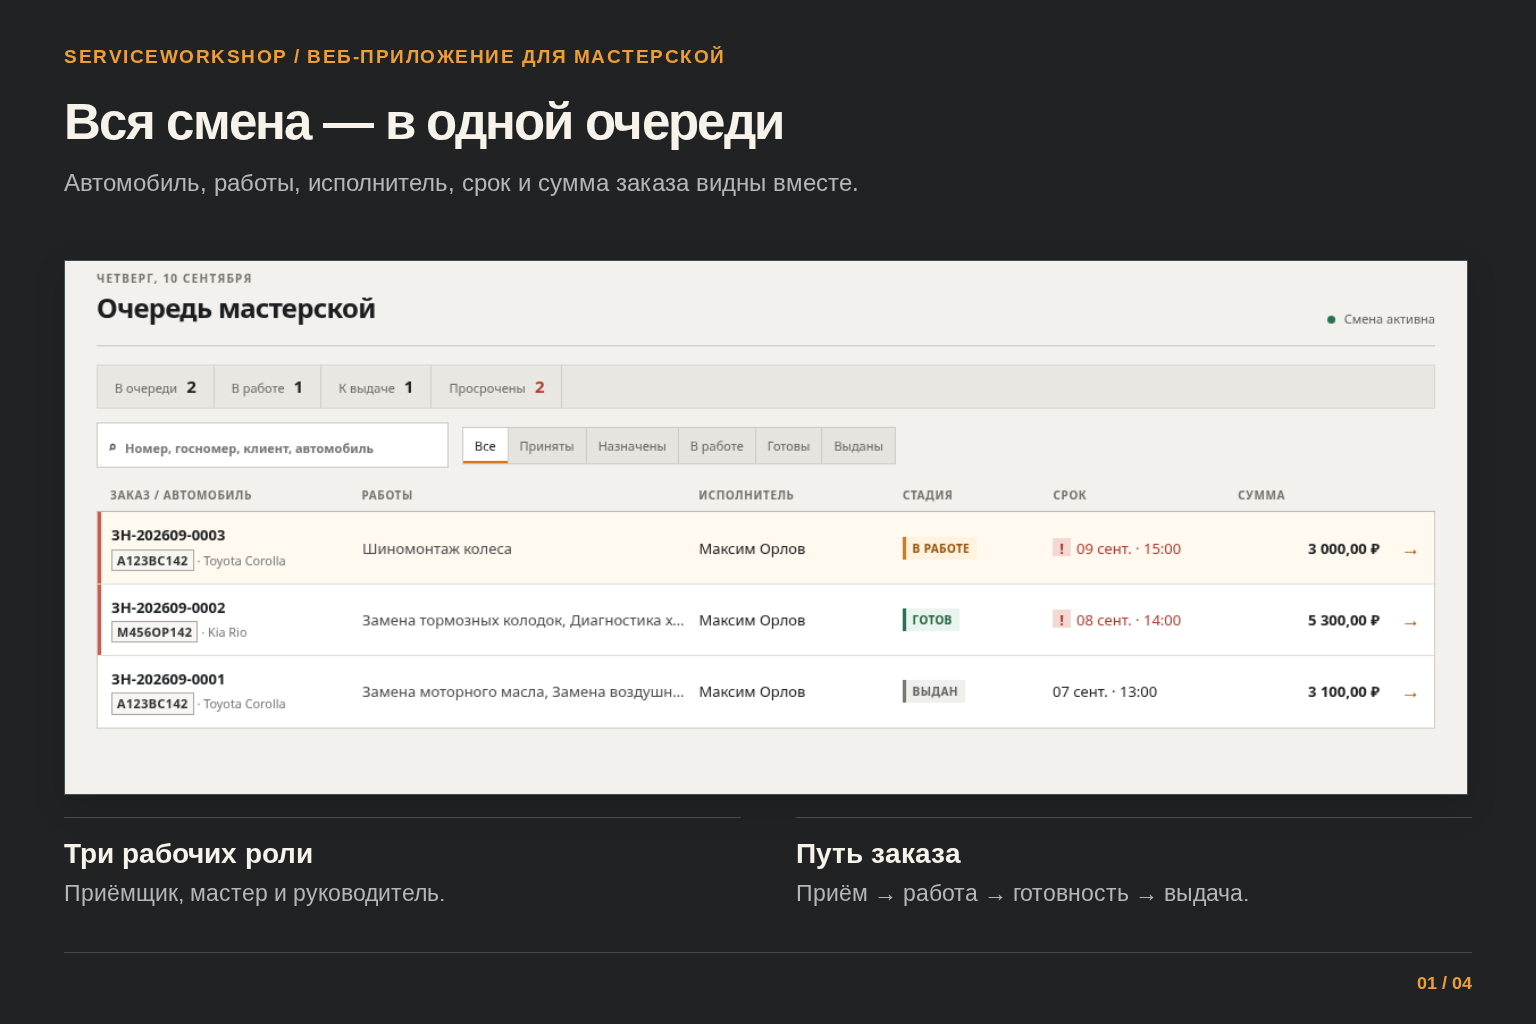Click the 'ГОТОВ' stage badge
Viewport: 1536px width, 1024px height.
click(x=931, y=620)
